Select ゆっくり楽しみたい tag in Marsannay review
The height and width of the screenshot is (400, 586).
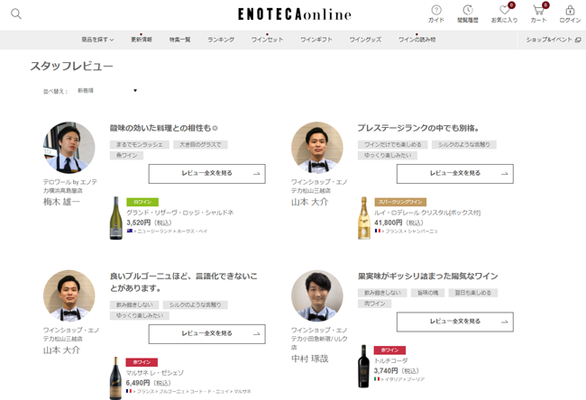[139, 316]
